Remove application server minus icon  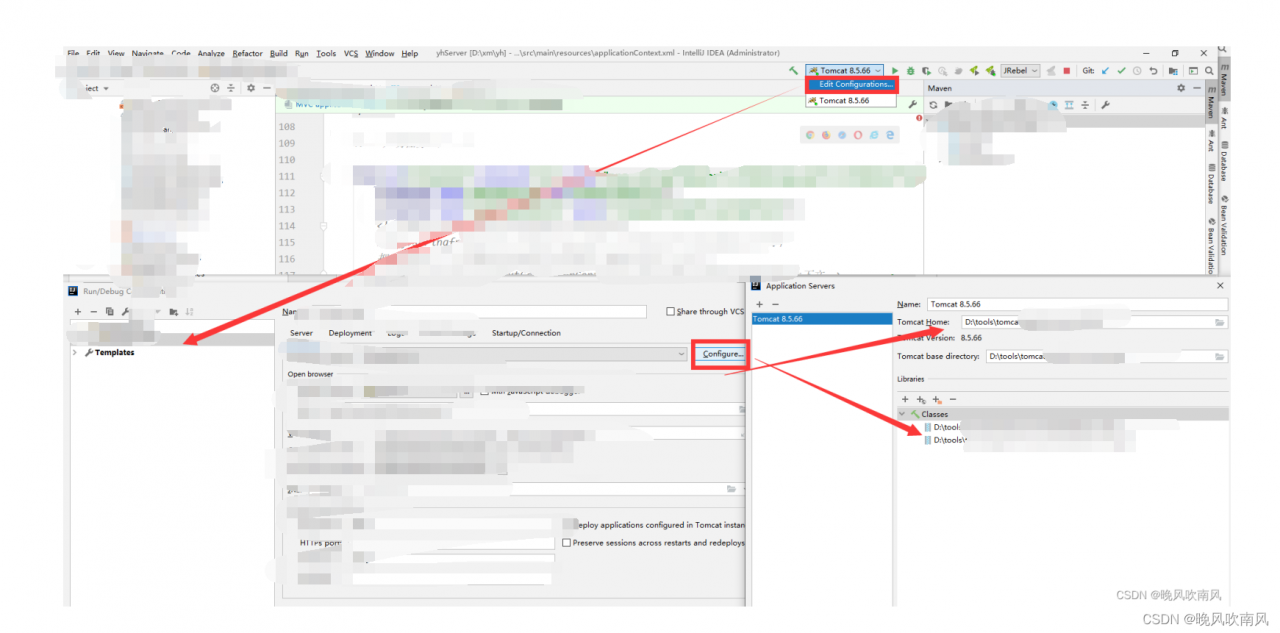tap(775, 304)
